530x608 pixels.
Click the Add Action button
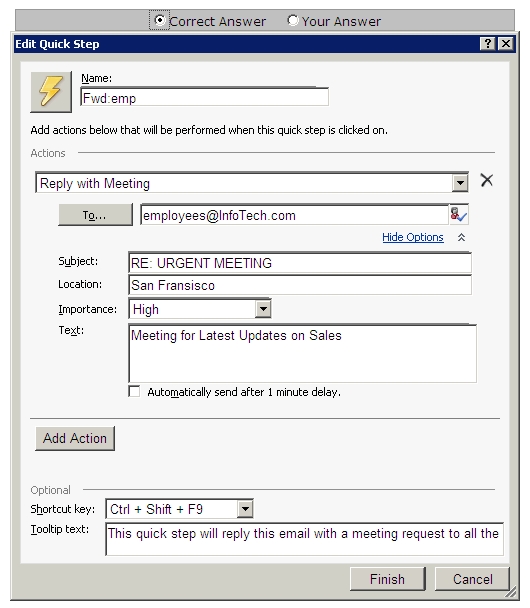75,439
